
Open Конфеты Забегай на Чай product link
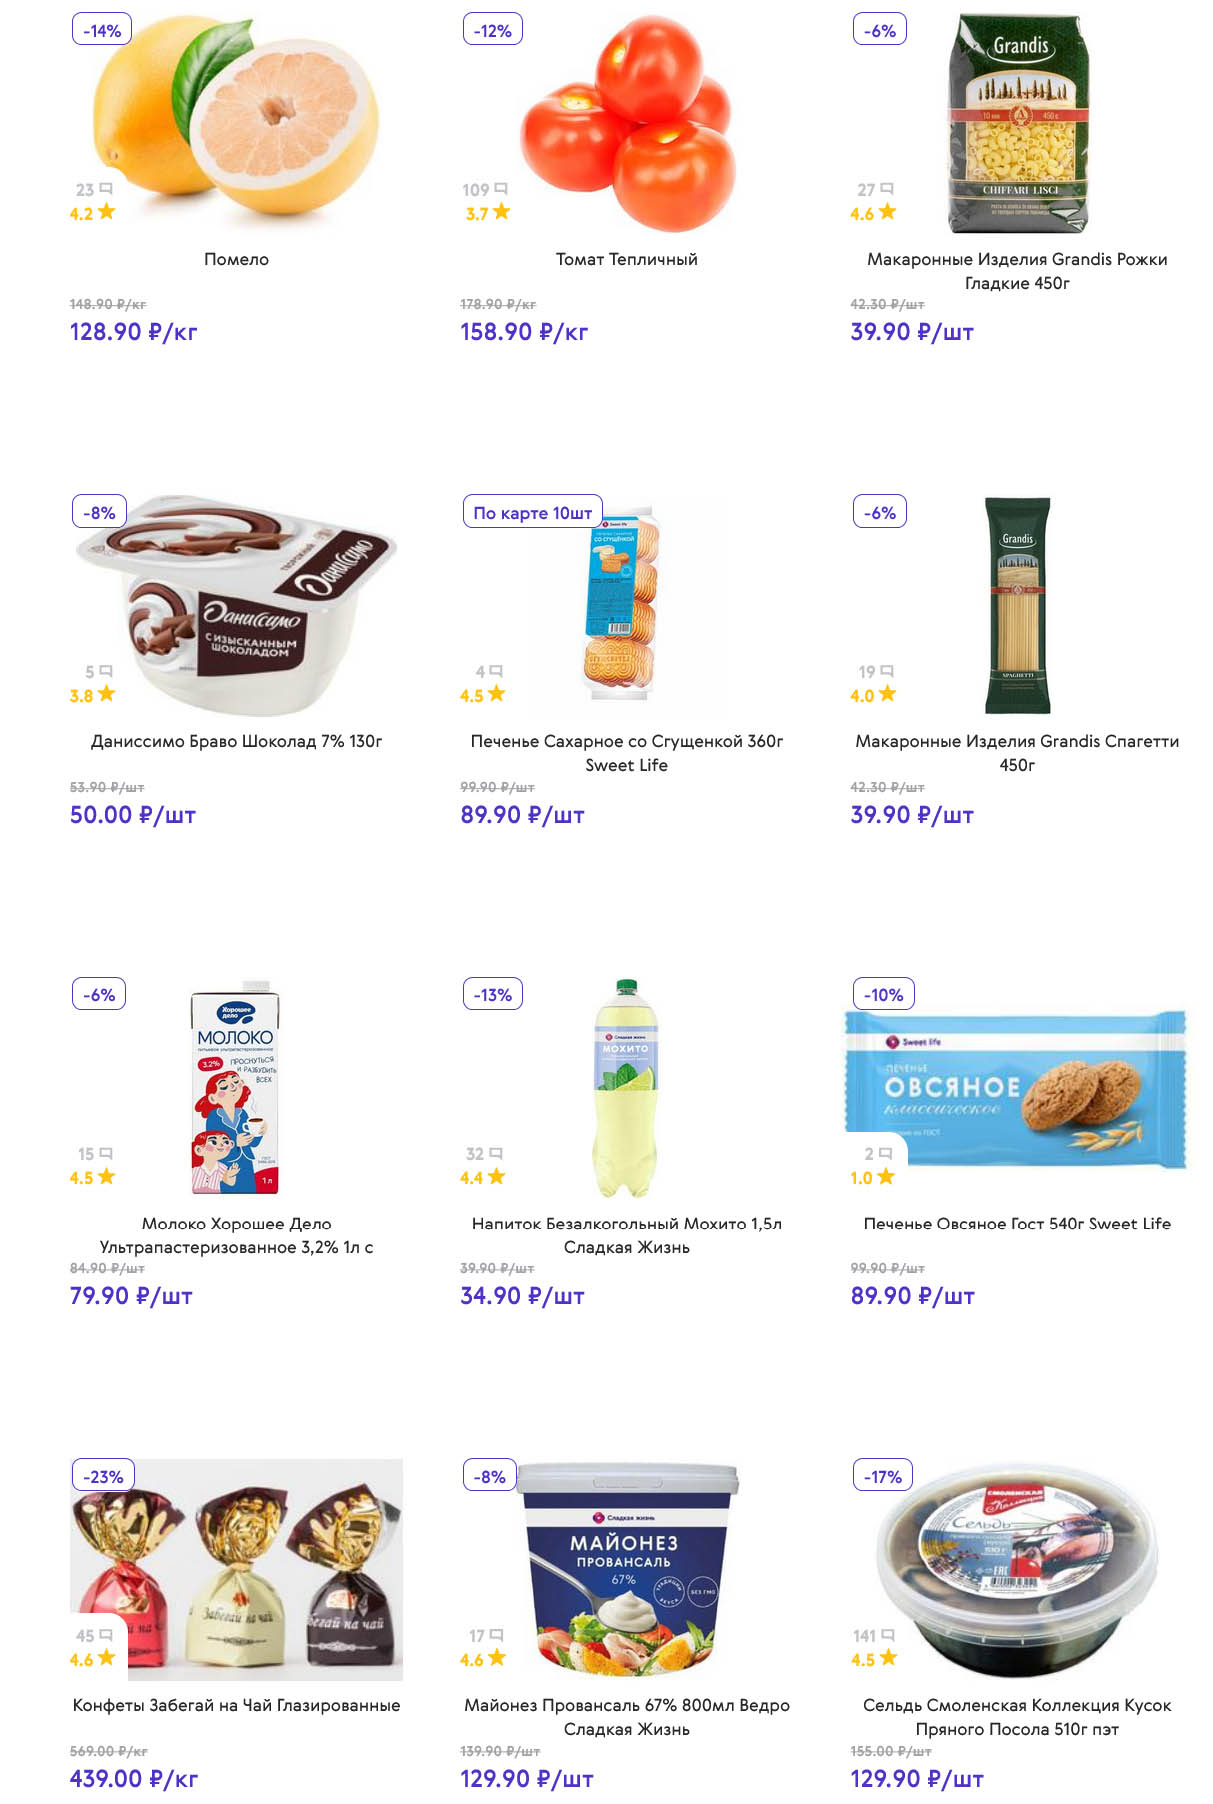(x=236, y=1705)
